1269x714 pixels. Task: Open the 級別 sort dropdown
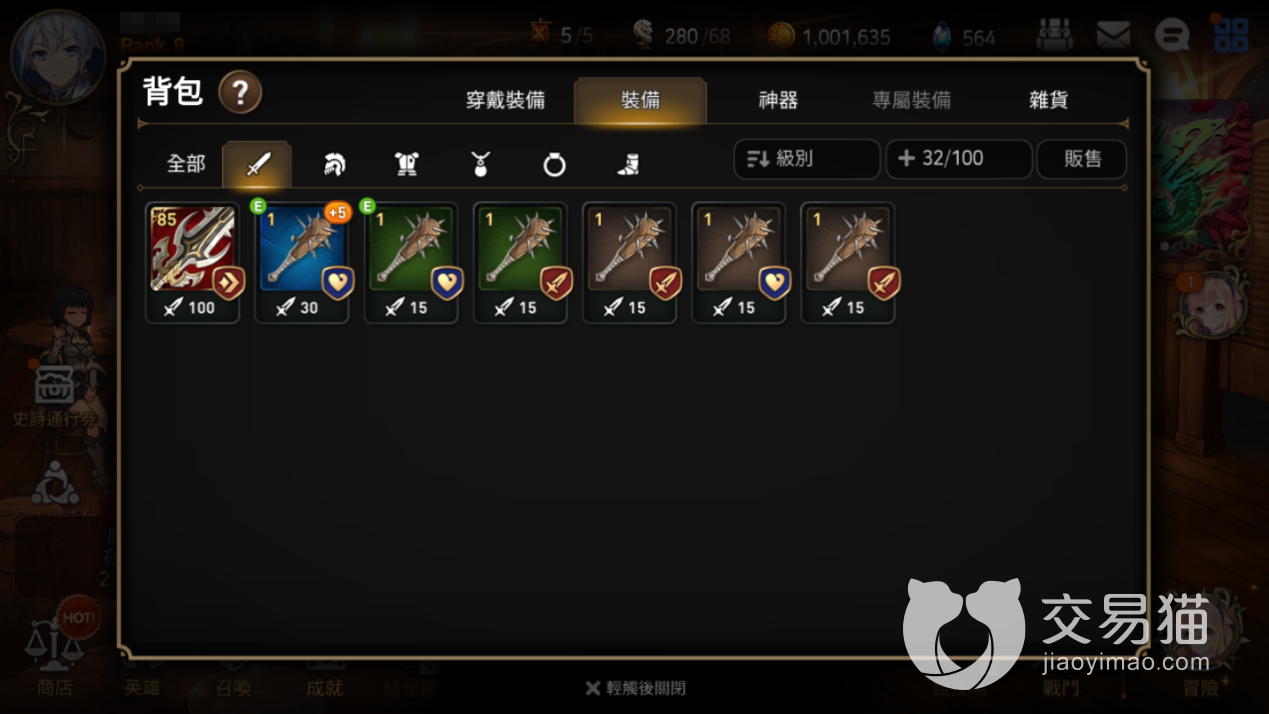(x=807, y=159)
